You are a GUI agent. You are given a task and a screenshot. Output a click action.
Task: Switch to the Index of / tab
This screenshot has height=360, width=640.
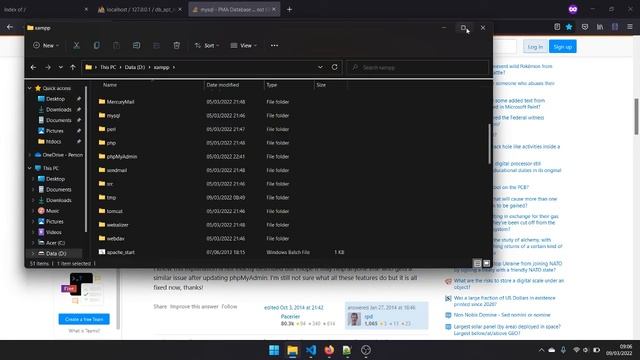click(x=45, y=9)
